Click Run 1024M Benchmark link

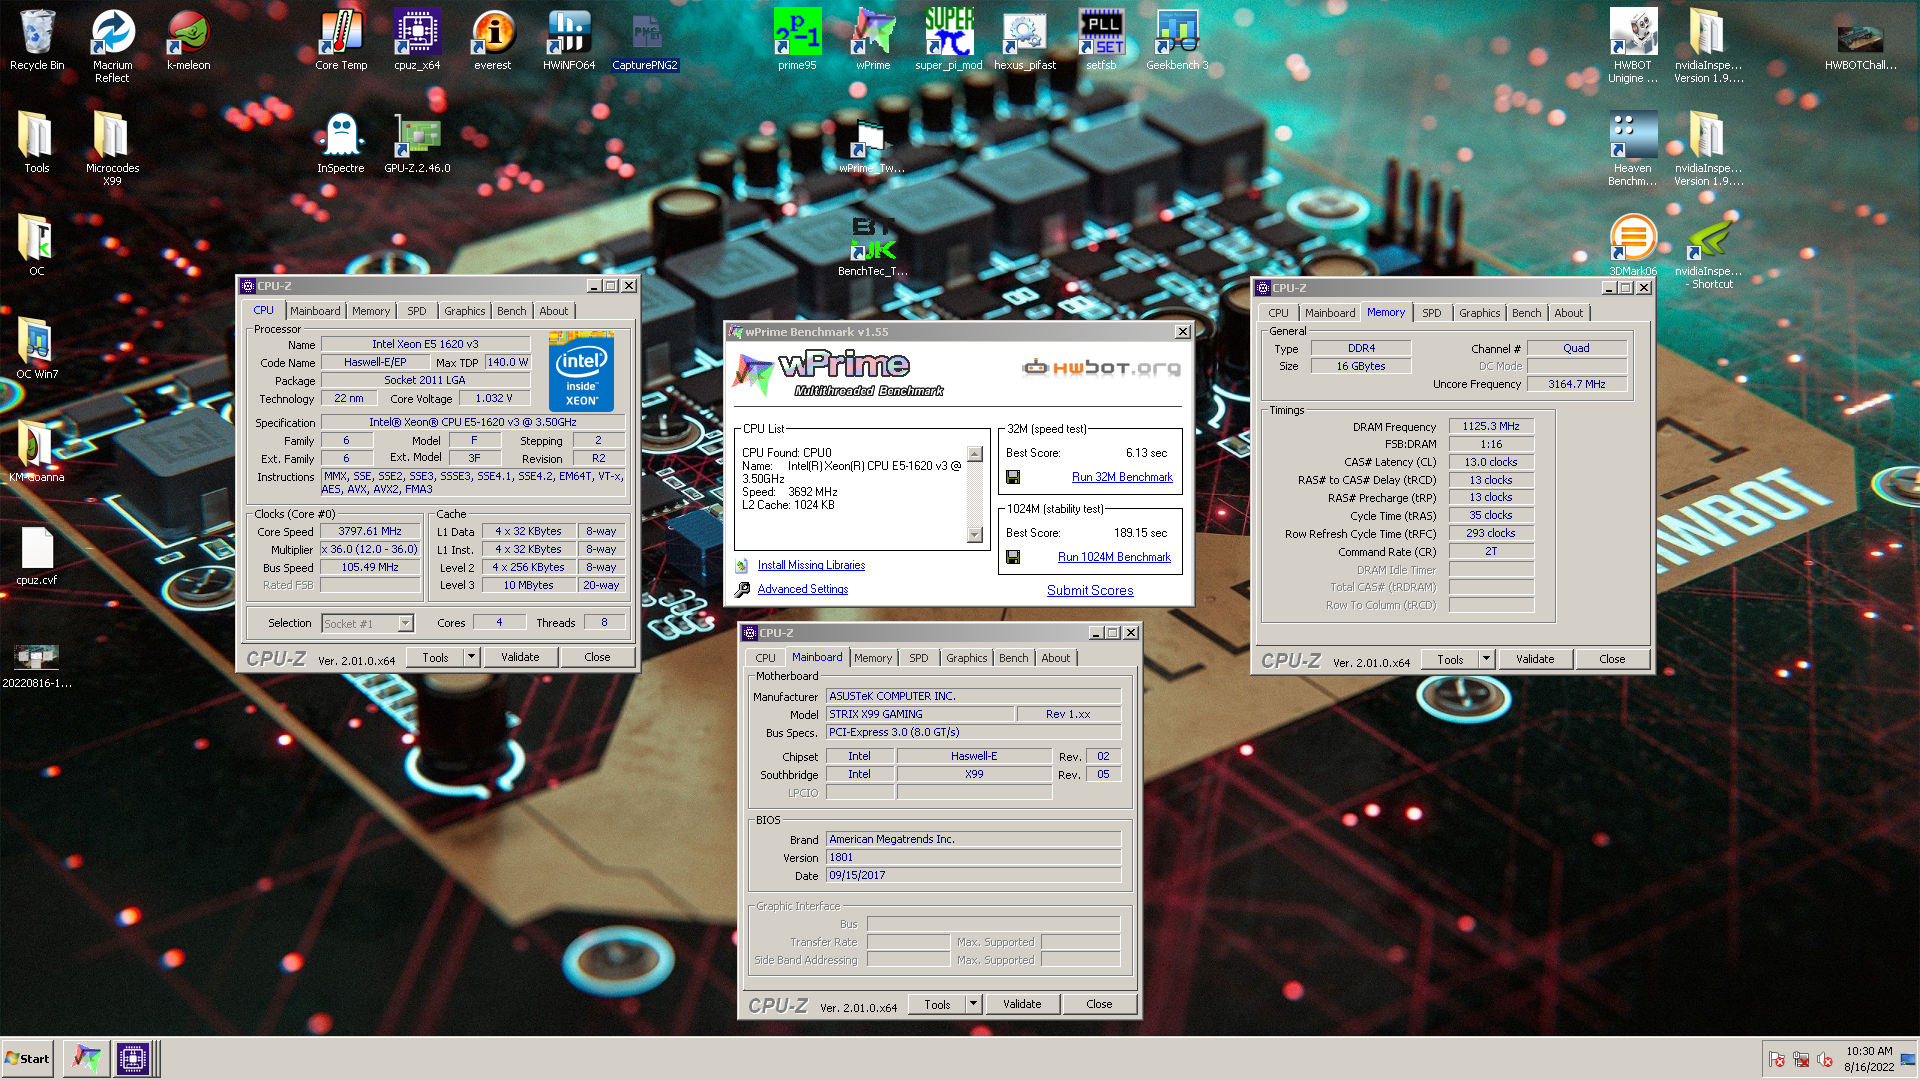[x=1114, y=557]
